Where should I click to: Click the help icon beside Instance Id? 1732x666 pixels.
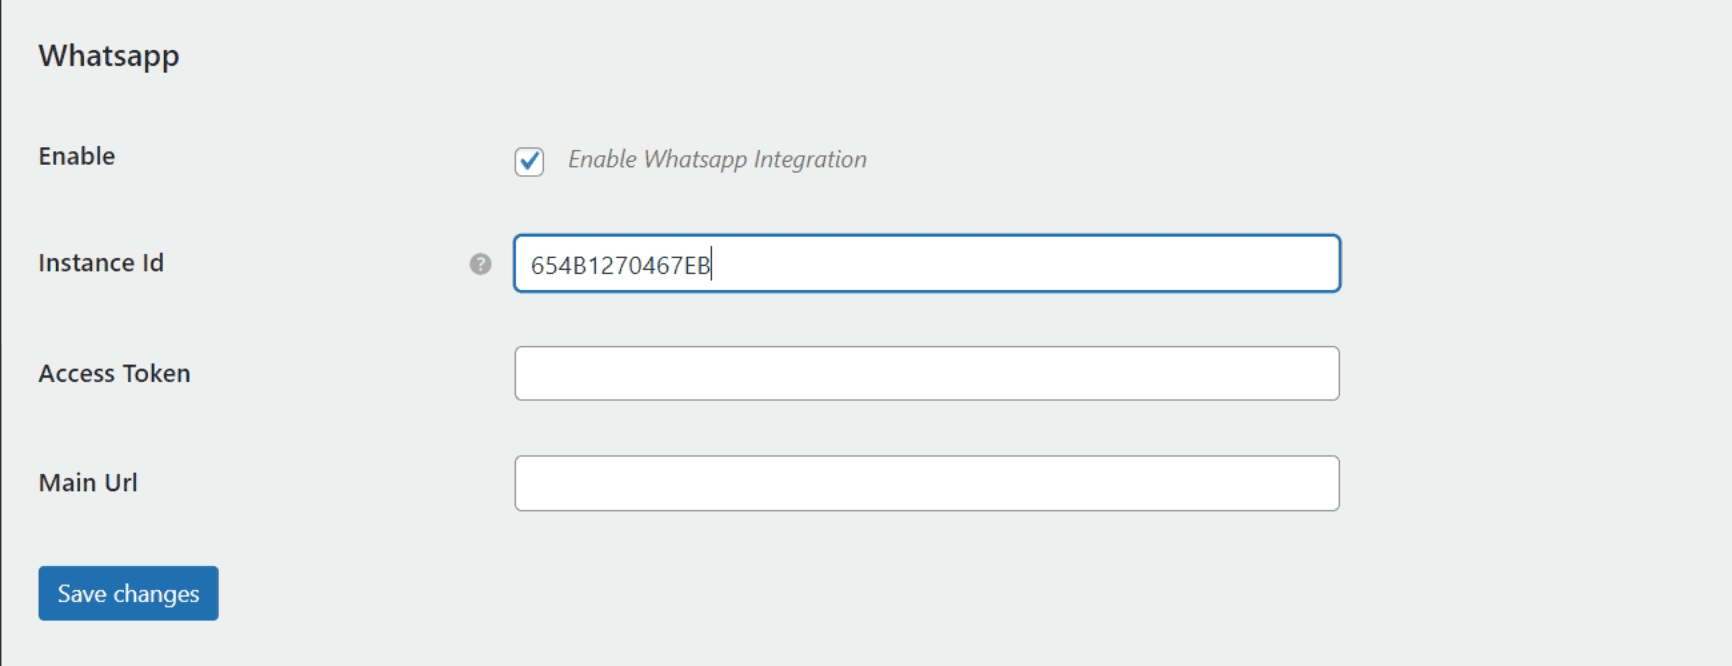(x=480, y=264)
